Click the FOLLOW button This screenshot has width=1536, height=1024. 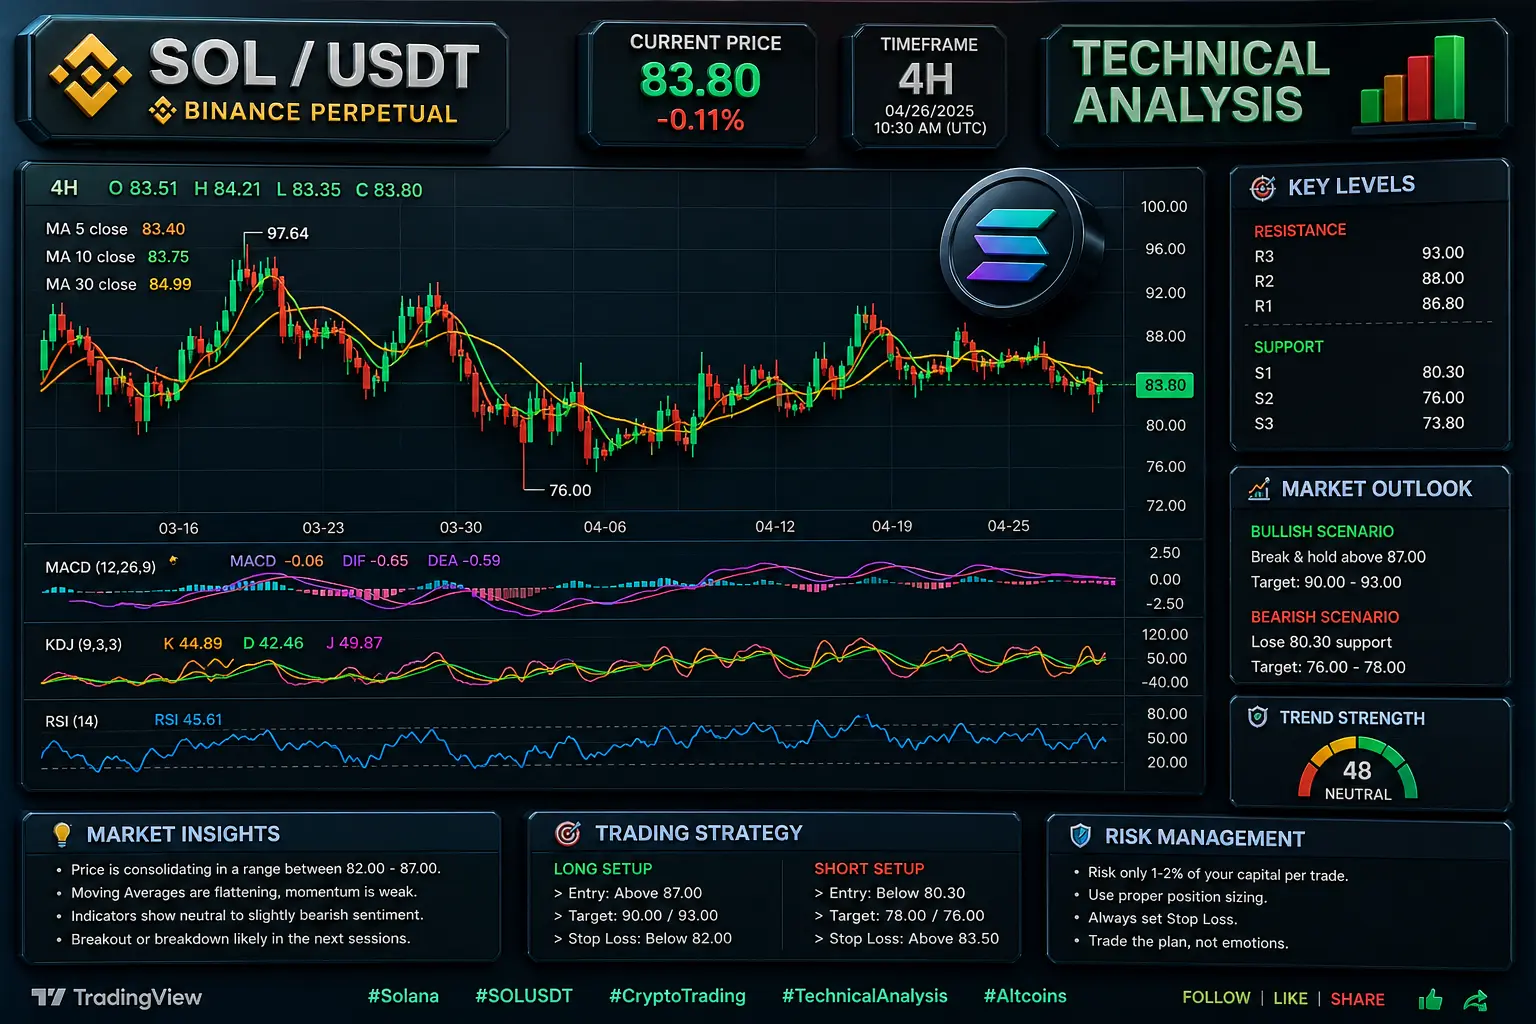point(1216,998)
